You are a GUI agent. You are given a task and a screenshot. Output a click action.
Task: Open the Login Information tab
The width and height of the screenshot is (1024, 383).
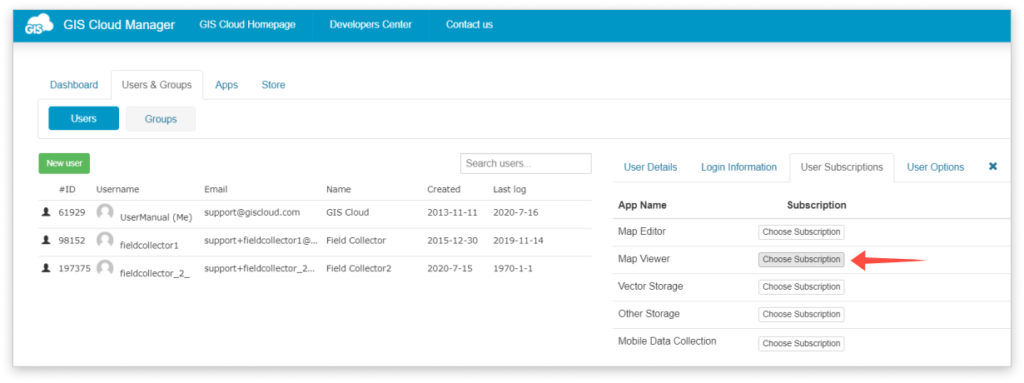(739, 167)
